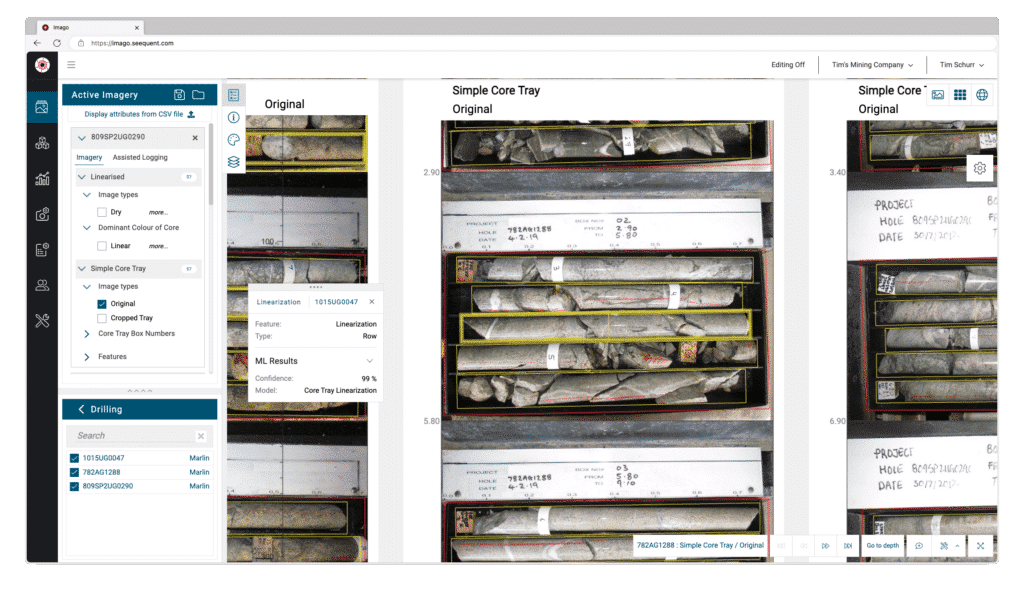This screenshot has width=1024, height=597.
Task: Open the info panel icon beside the image
Action: [234, 117]
